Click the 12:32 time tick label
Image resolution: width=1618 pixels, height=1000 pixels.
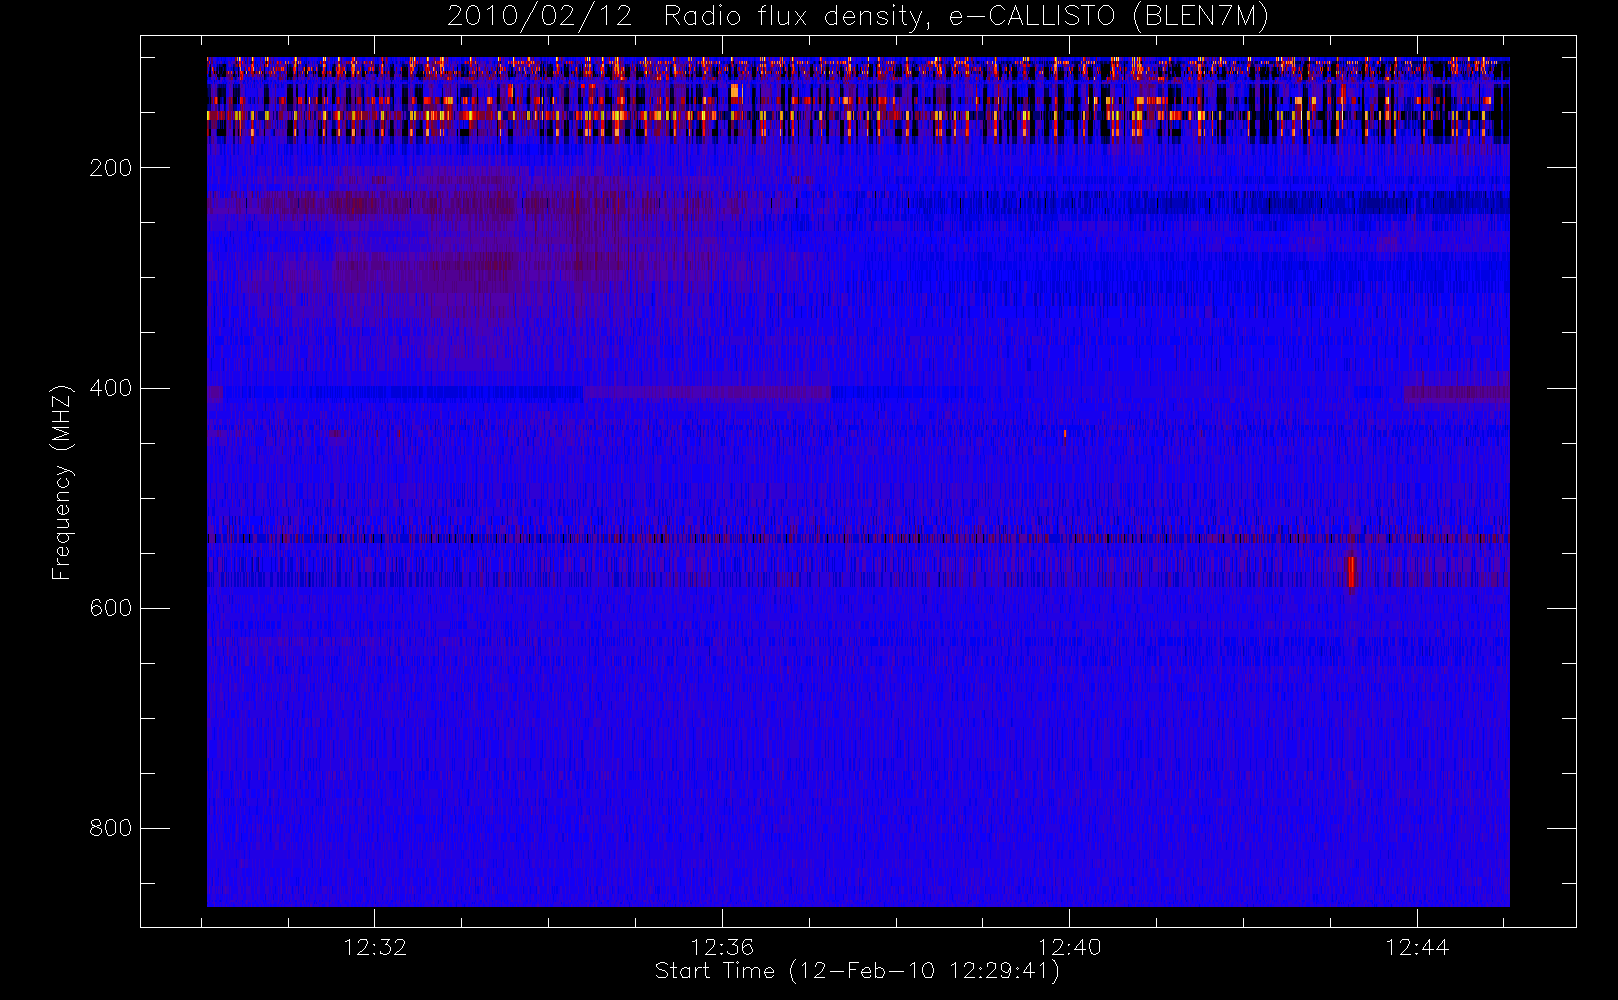coord(375,947)
